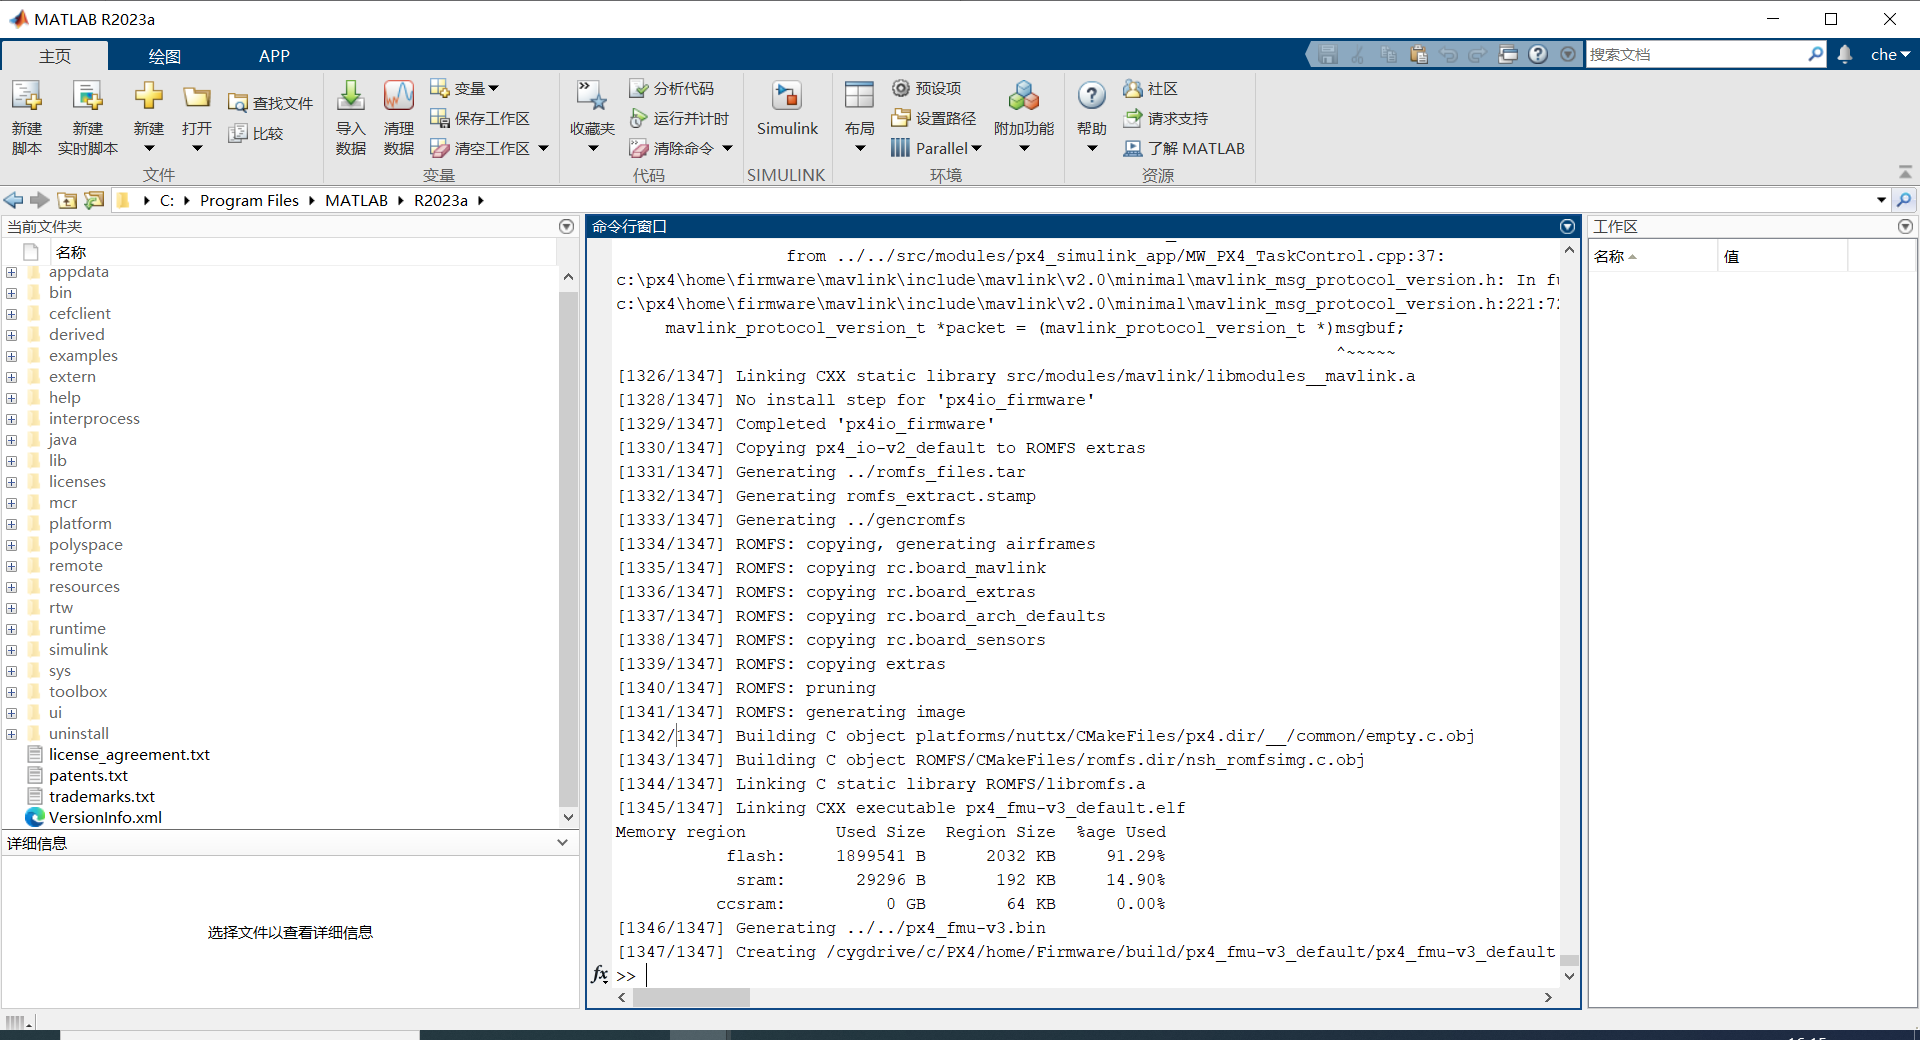This screenshot has width=1920, height=1040.
Task: Collapse the Details panel chevron
Action: [x=562, y=843]
